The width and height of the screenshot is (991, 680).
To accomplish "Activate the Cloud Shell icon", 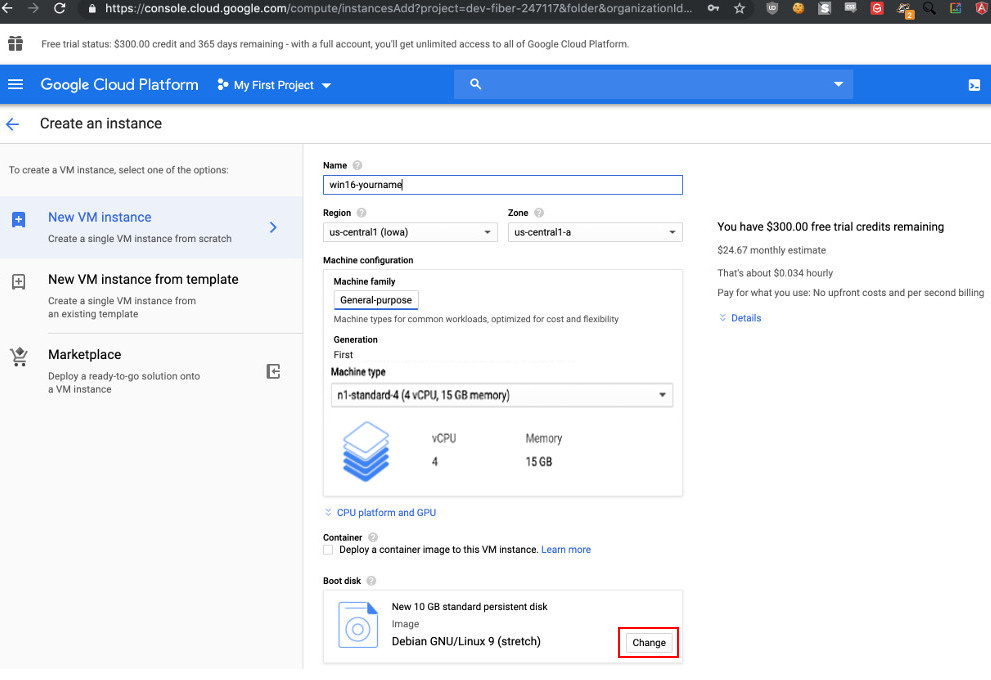I will (974, 85).
